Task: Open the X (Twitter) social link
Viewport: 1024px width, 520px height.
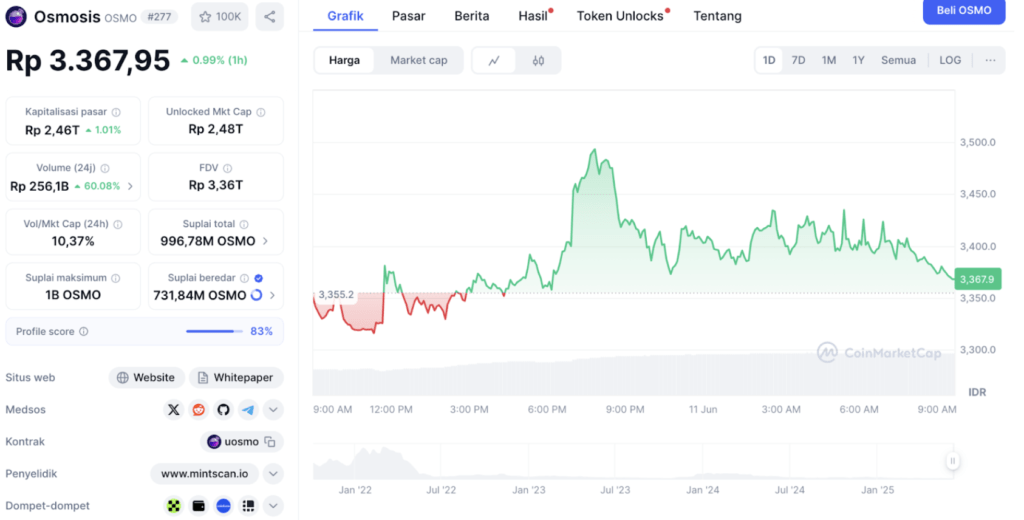Action: [x=174, y=410]
